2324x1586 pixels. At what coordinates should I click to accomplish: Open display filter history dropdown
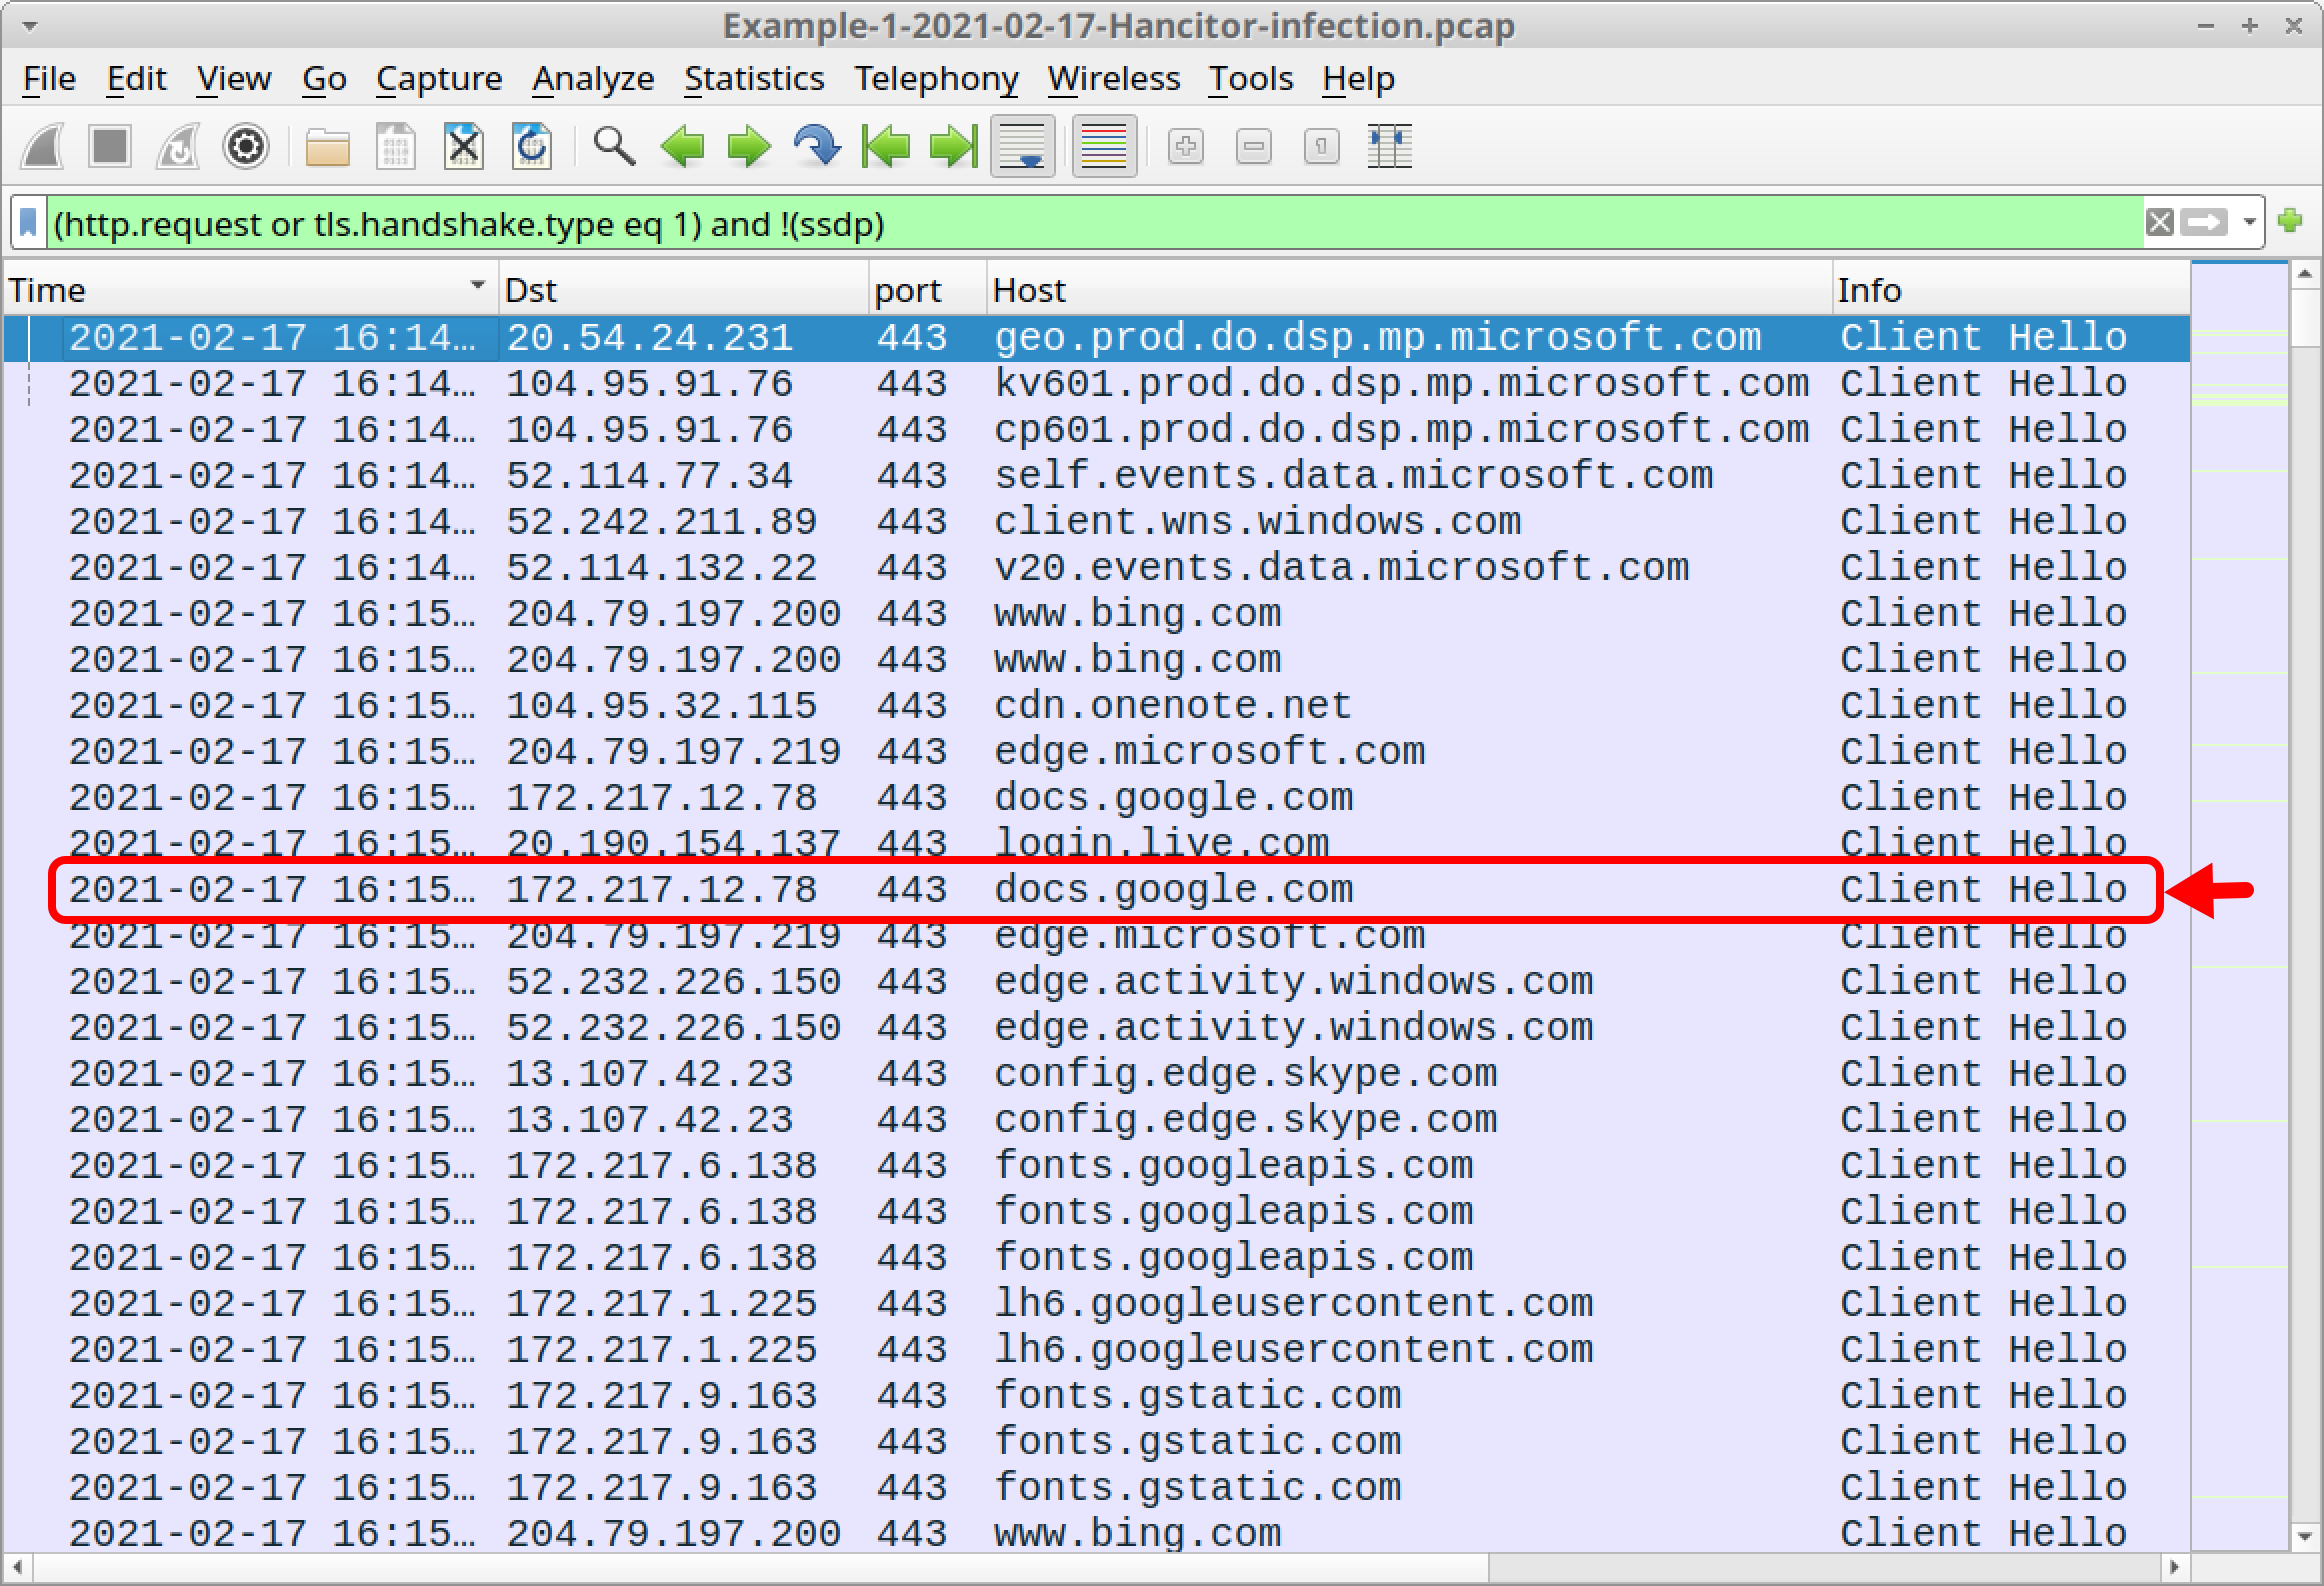coord(2250,222)
